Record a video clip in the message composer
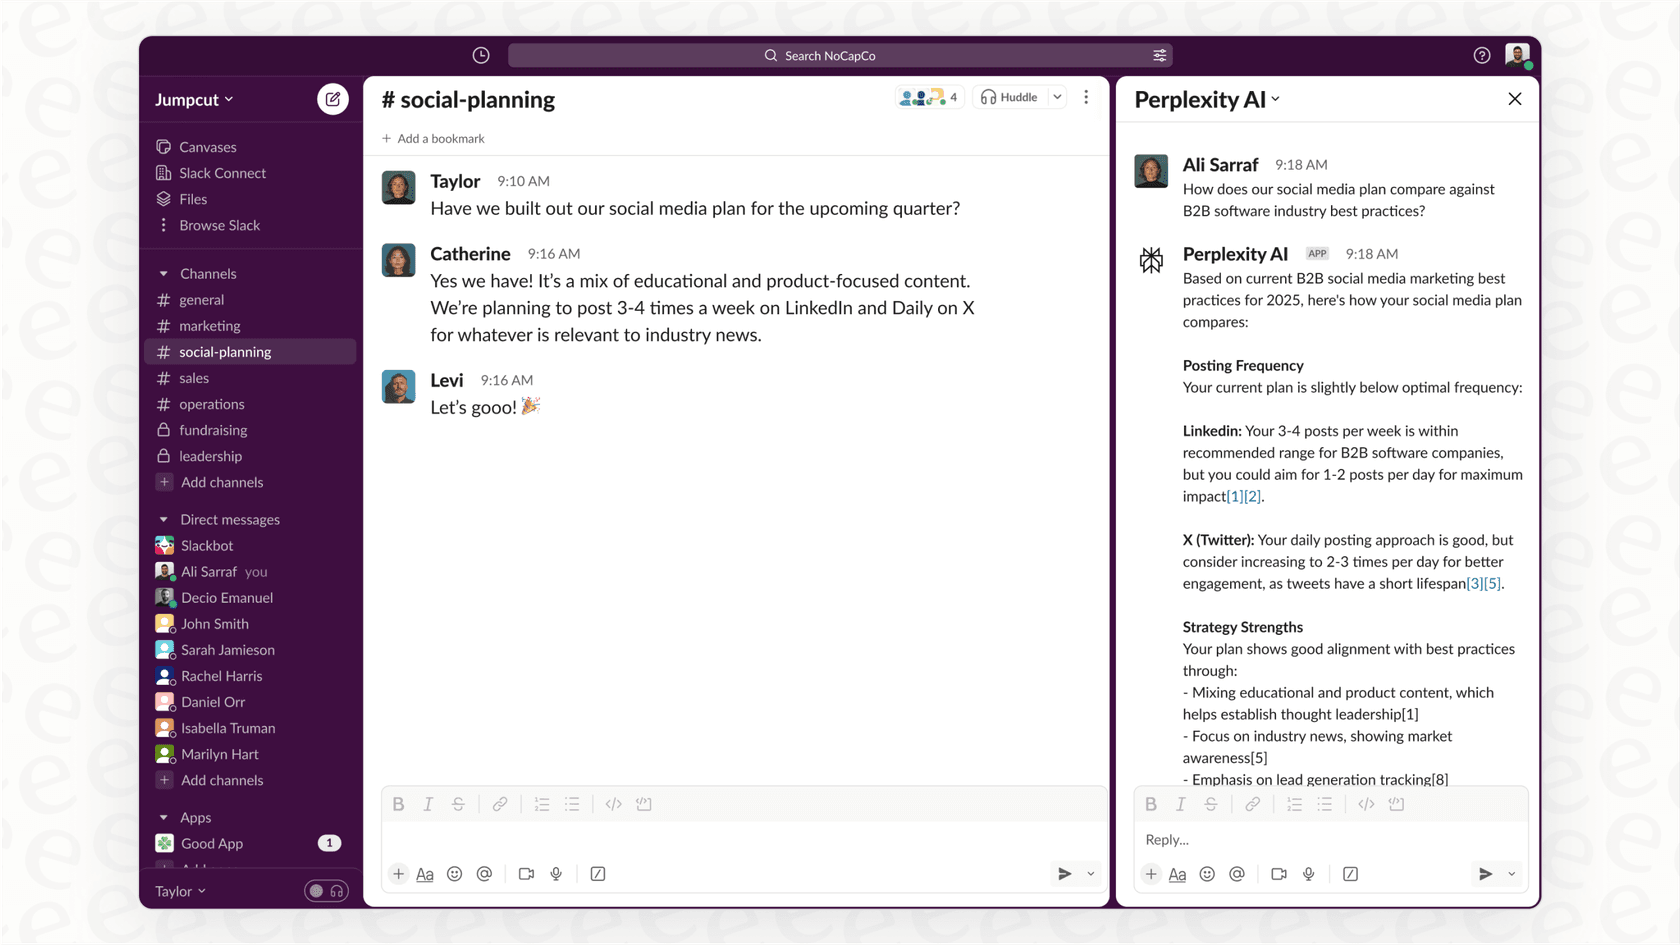 tap(526, 873)
